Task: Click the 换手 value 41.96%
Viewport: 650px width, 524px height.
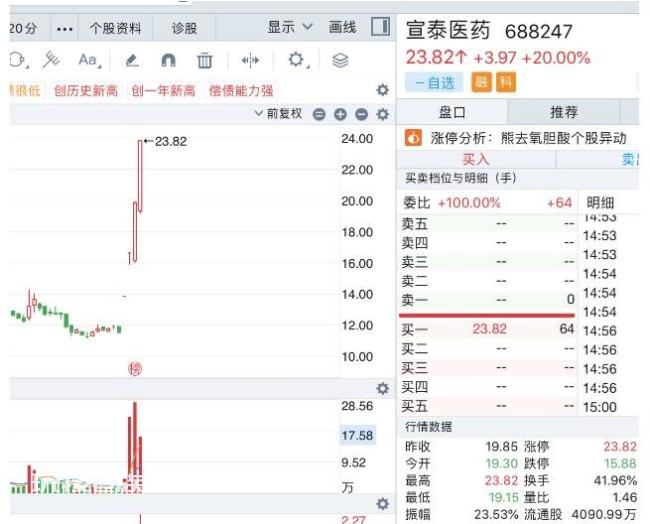Action: tap(615, 480)
